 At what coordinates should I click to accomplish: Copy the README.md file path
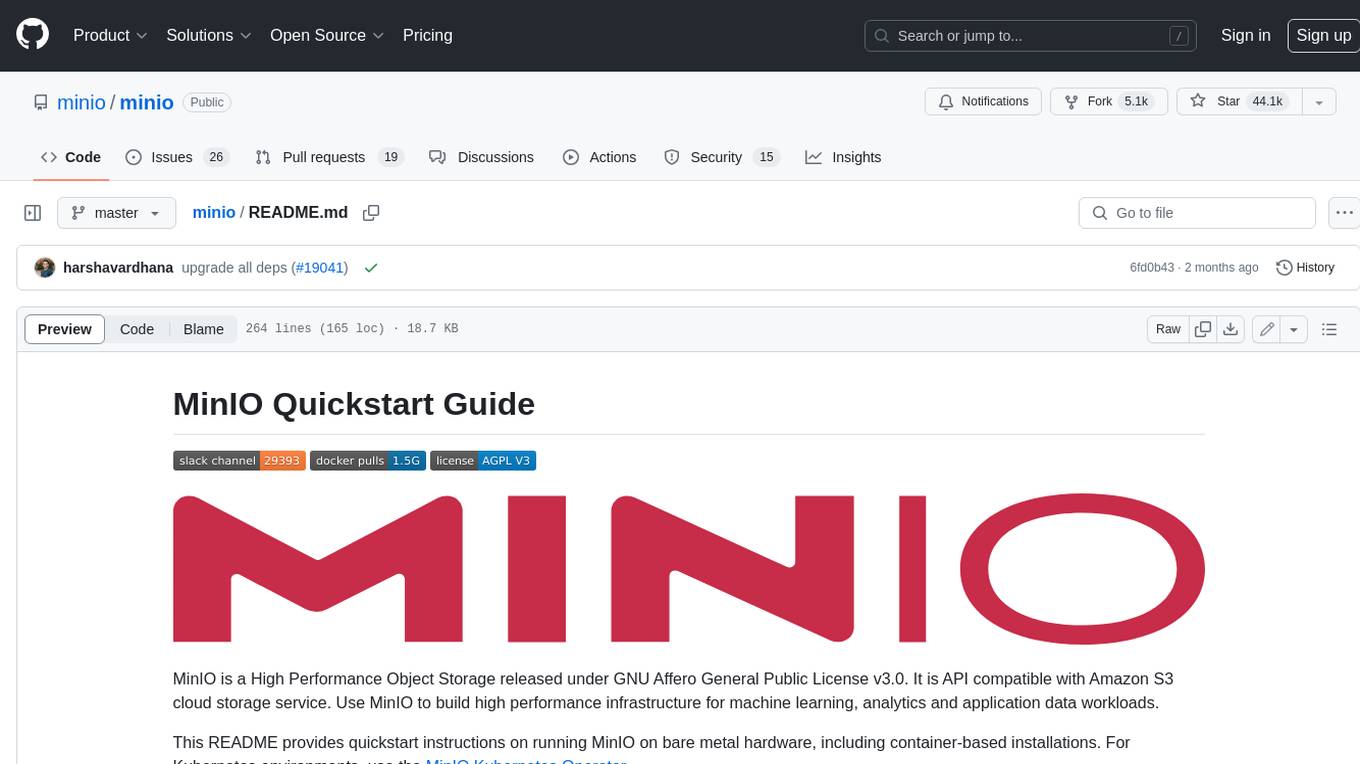371,213
